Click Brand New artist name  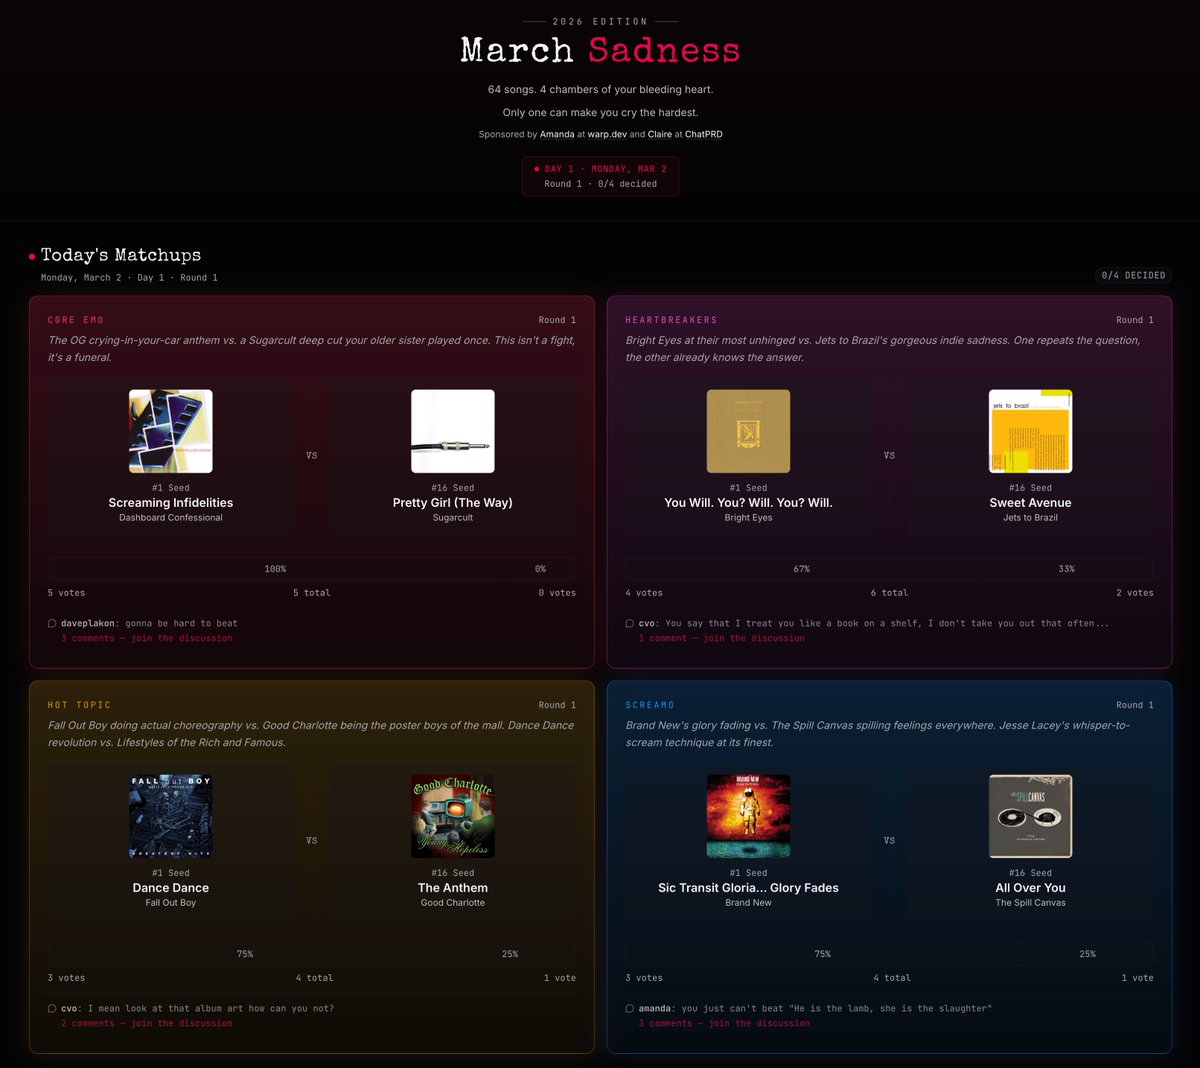(x=748, y=903)
